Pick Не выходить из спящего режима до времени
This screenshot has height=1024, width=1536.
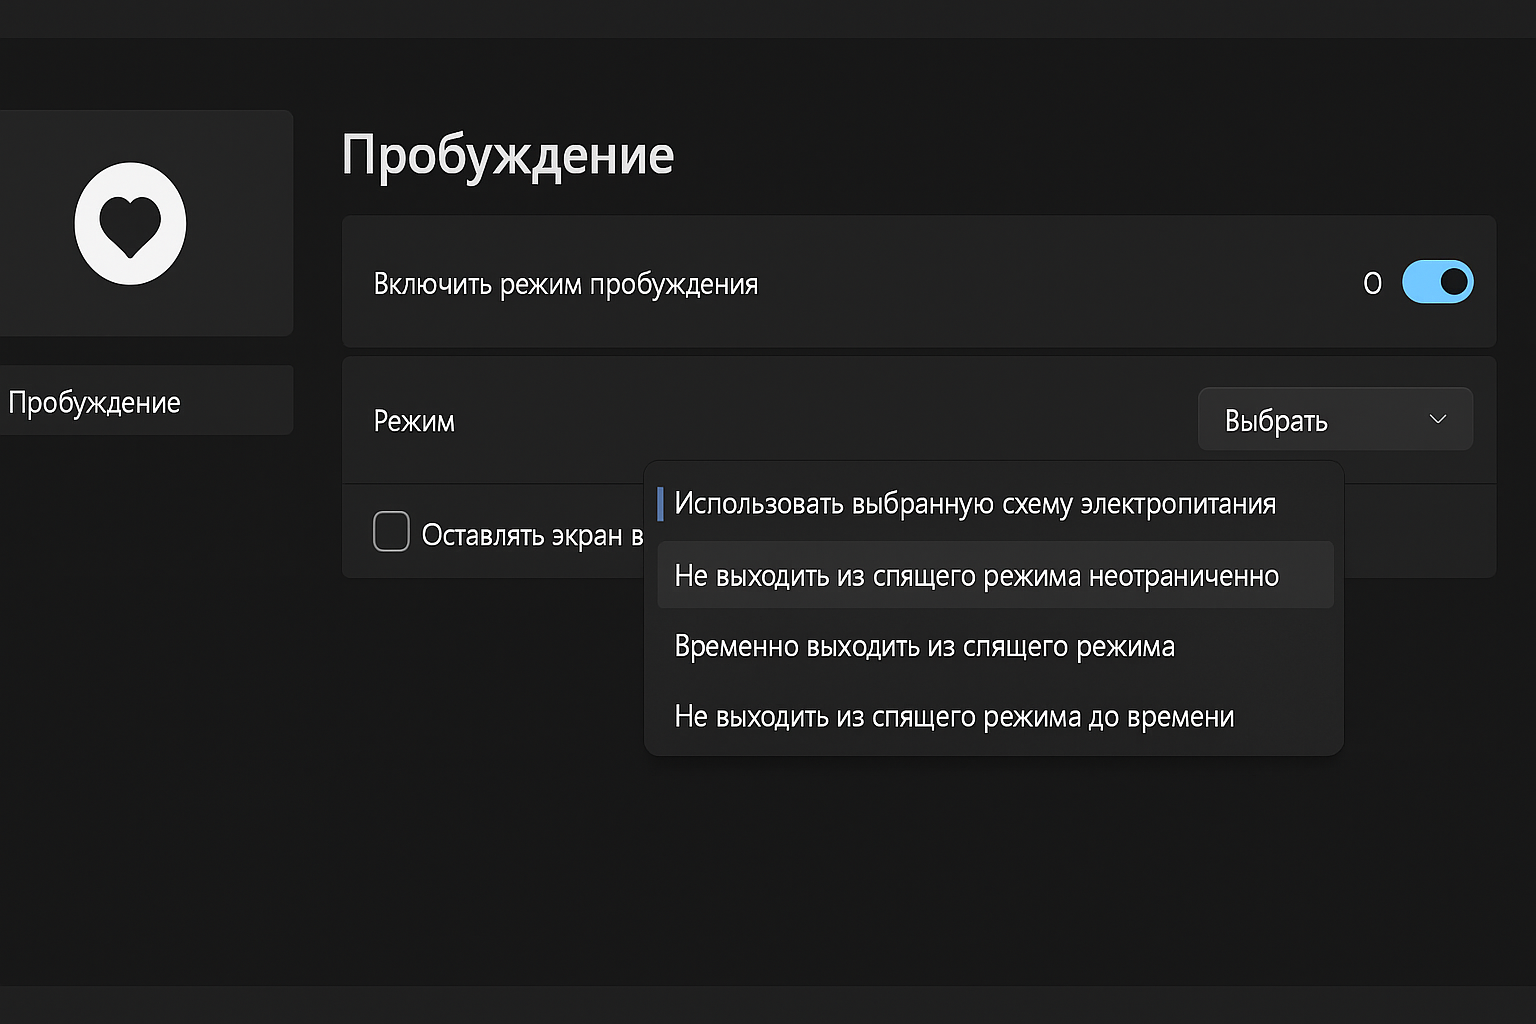955,716
